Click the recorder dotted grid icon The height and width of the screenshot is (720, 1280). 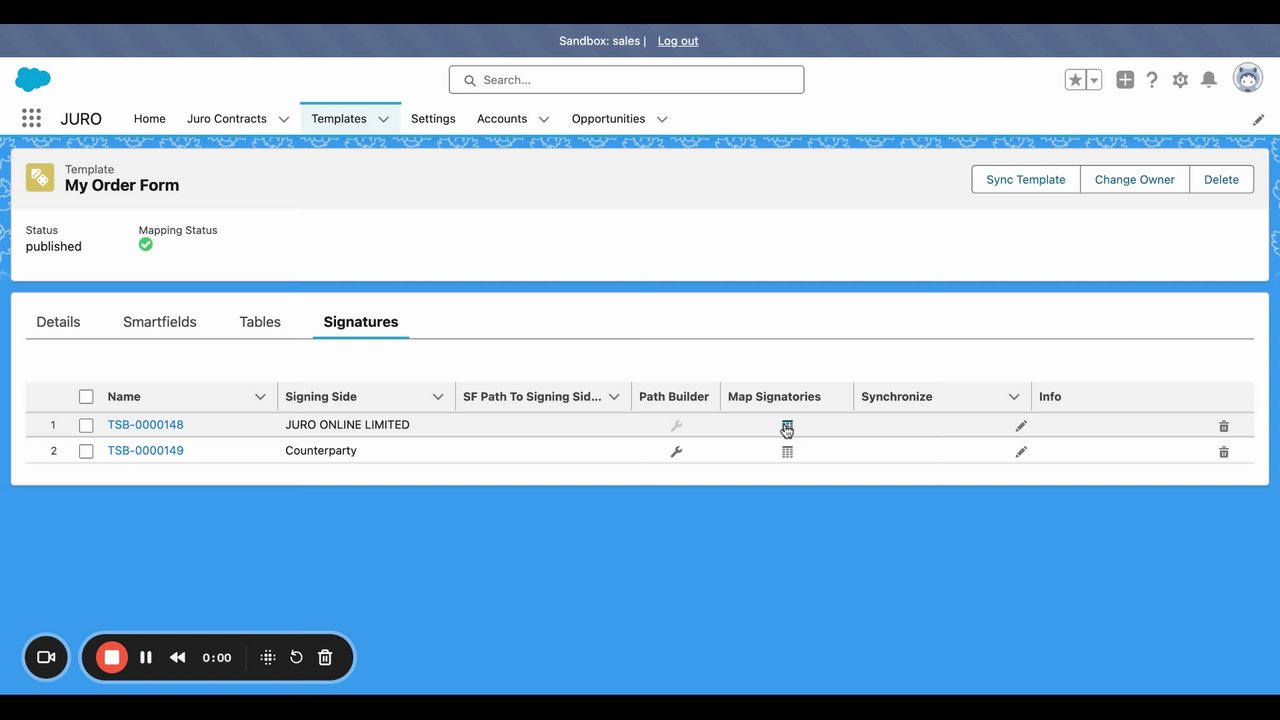tap(267, 657)
